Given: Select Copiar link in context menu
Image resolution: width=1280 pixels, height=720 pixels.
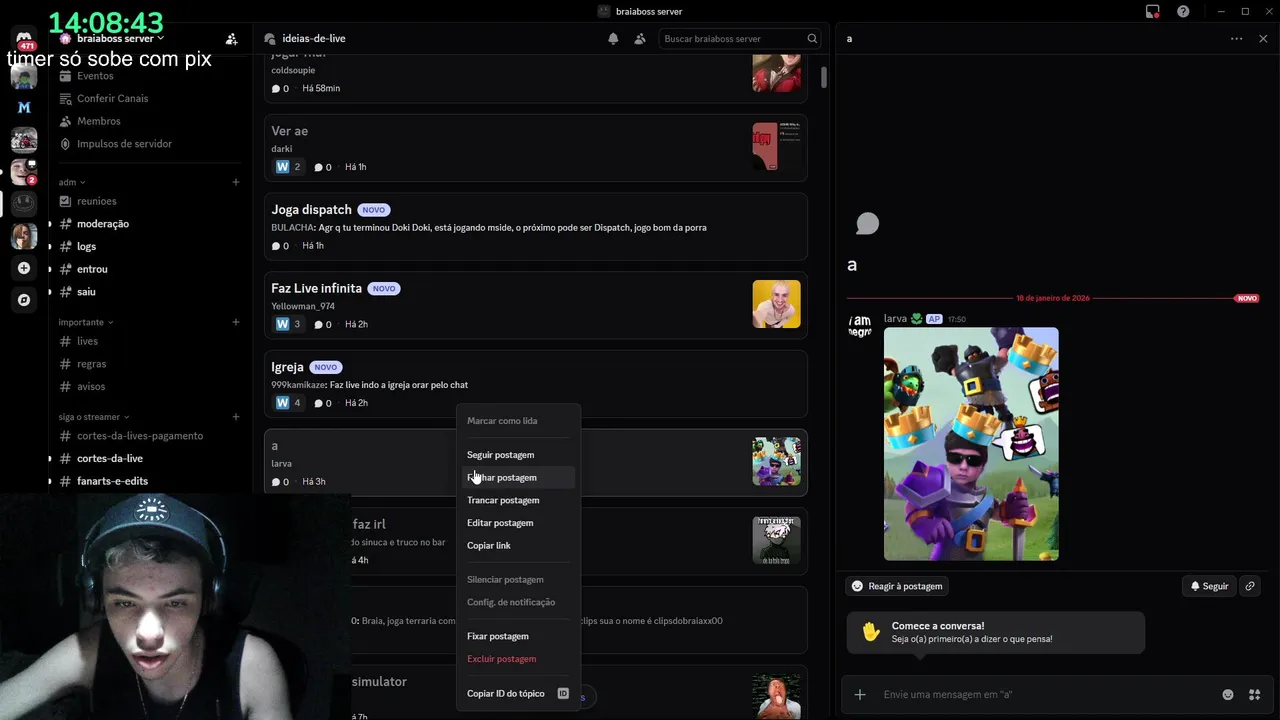Looking at the screenshot, I should click(x=518, y=546).
